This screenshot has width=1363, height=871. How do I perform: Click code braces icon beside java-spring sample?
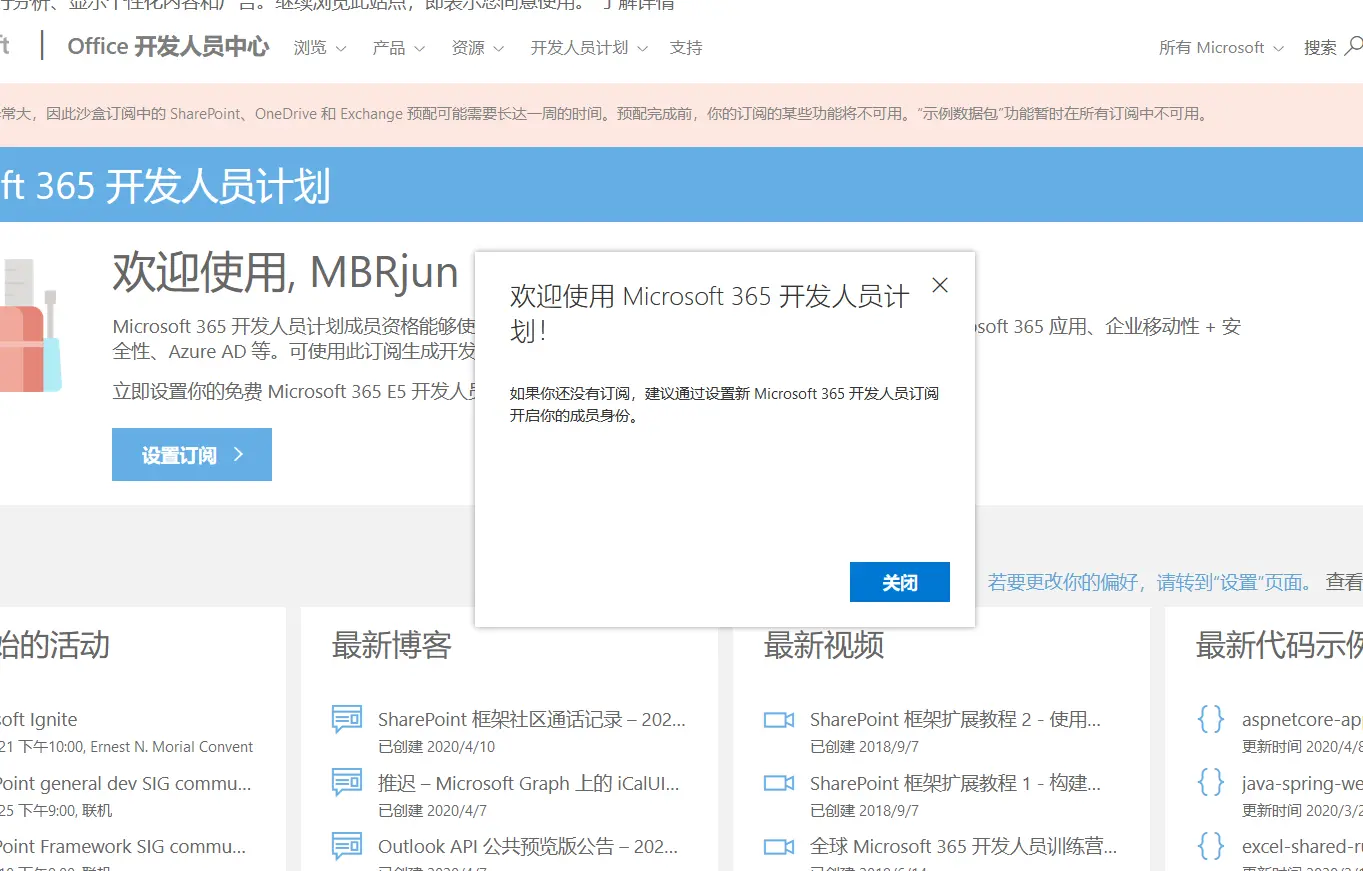[1211, 783]
